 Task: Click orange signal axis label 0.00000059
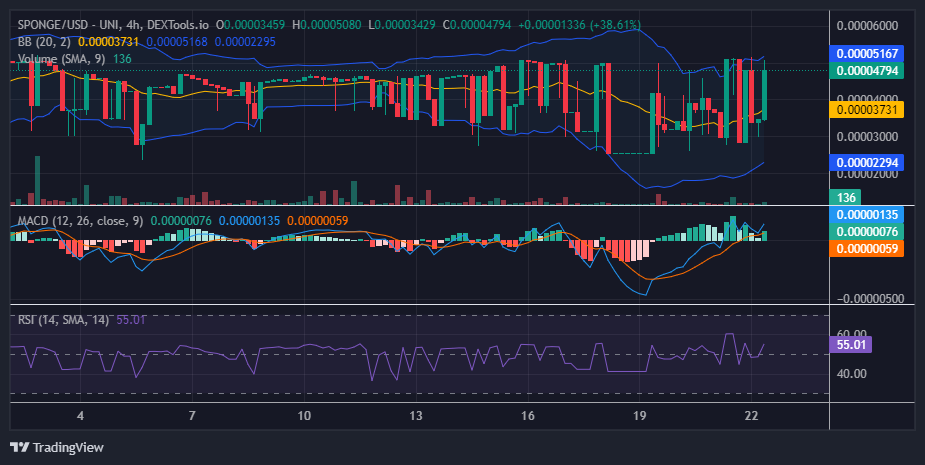click(x=867, y=248)
